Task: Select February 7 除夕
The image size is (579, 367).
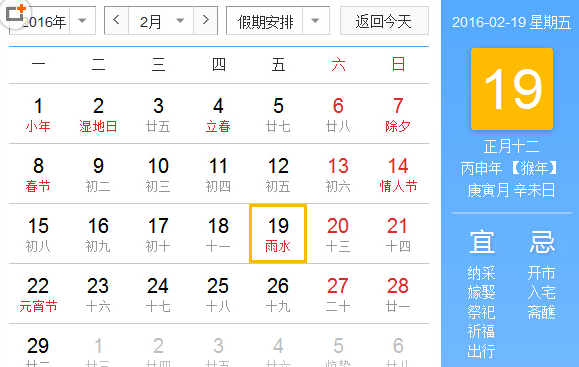Action: point(398,114)
